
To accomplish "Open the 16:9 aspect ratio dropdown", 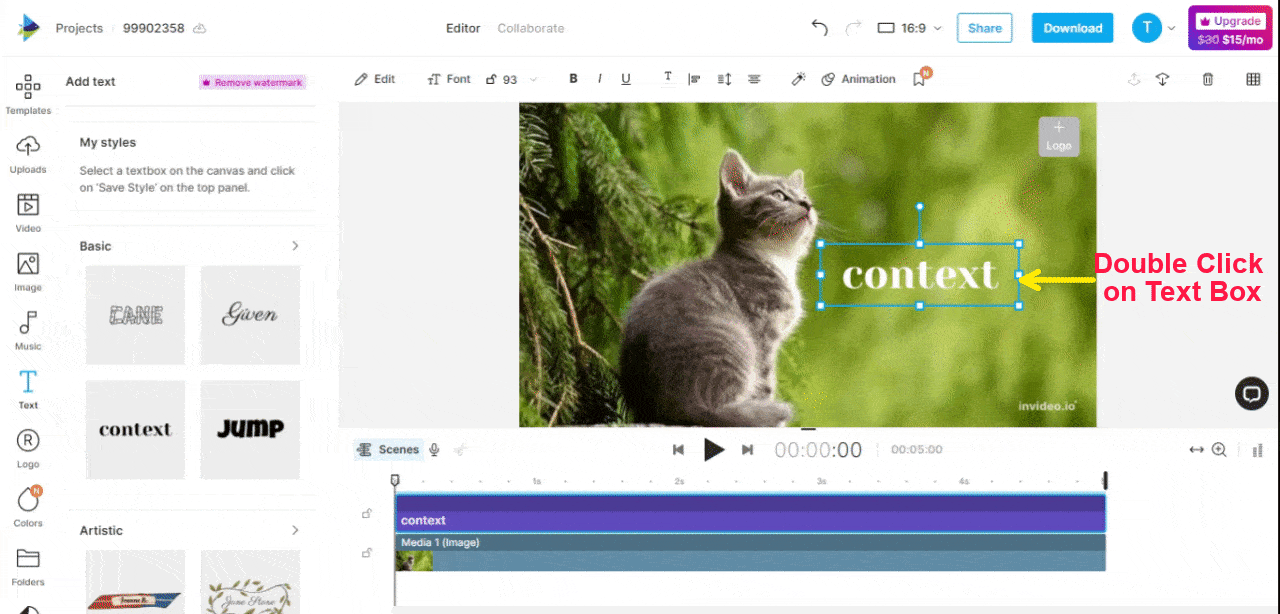I will click(909, 28).
